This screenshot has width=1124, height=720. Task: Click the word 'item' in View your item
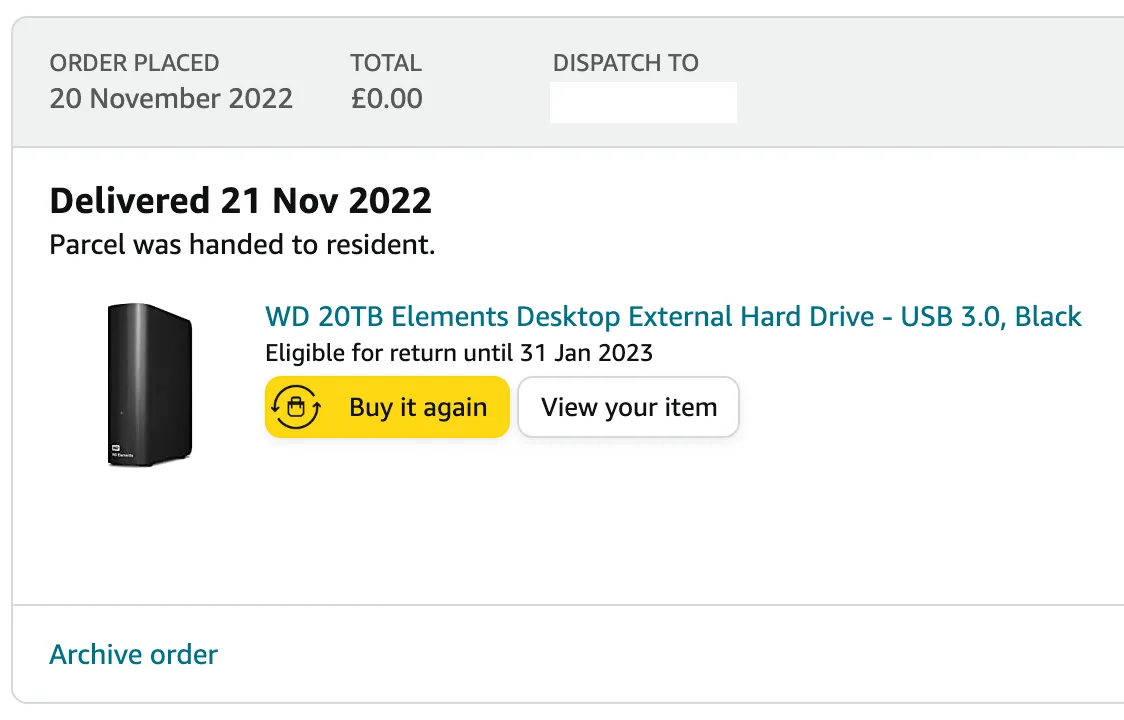pyautogui.click(x=692, y=407)
